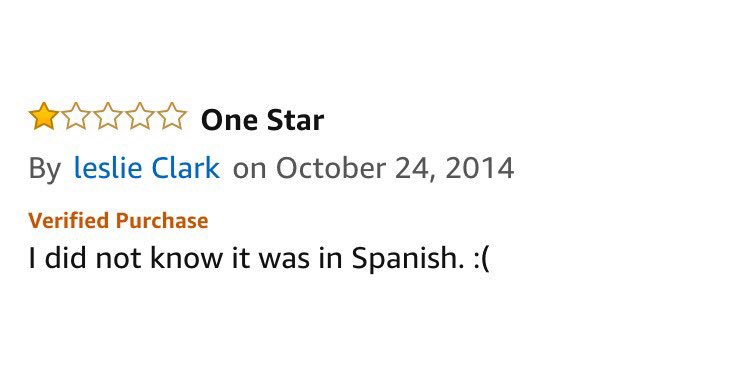Click the surname "Clark" in reviewer link
The width and height of the screenshot is (750, 389).
click(x=186, y=168)
